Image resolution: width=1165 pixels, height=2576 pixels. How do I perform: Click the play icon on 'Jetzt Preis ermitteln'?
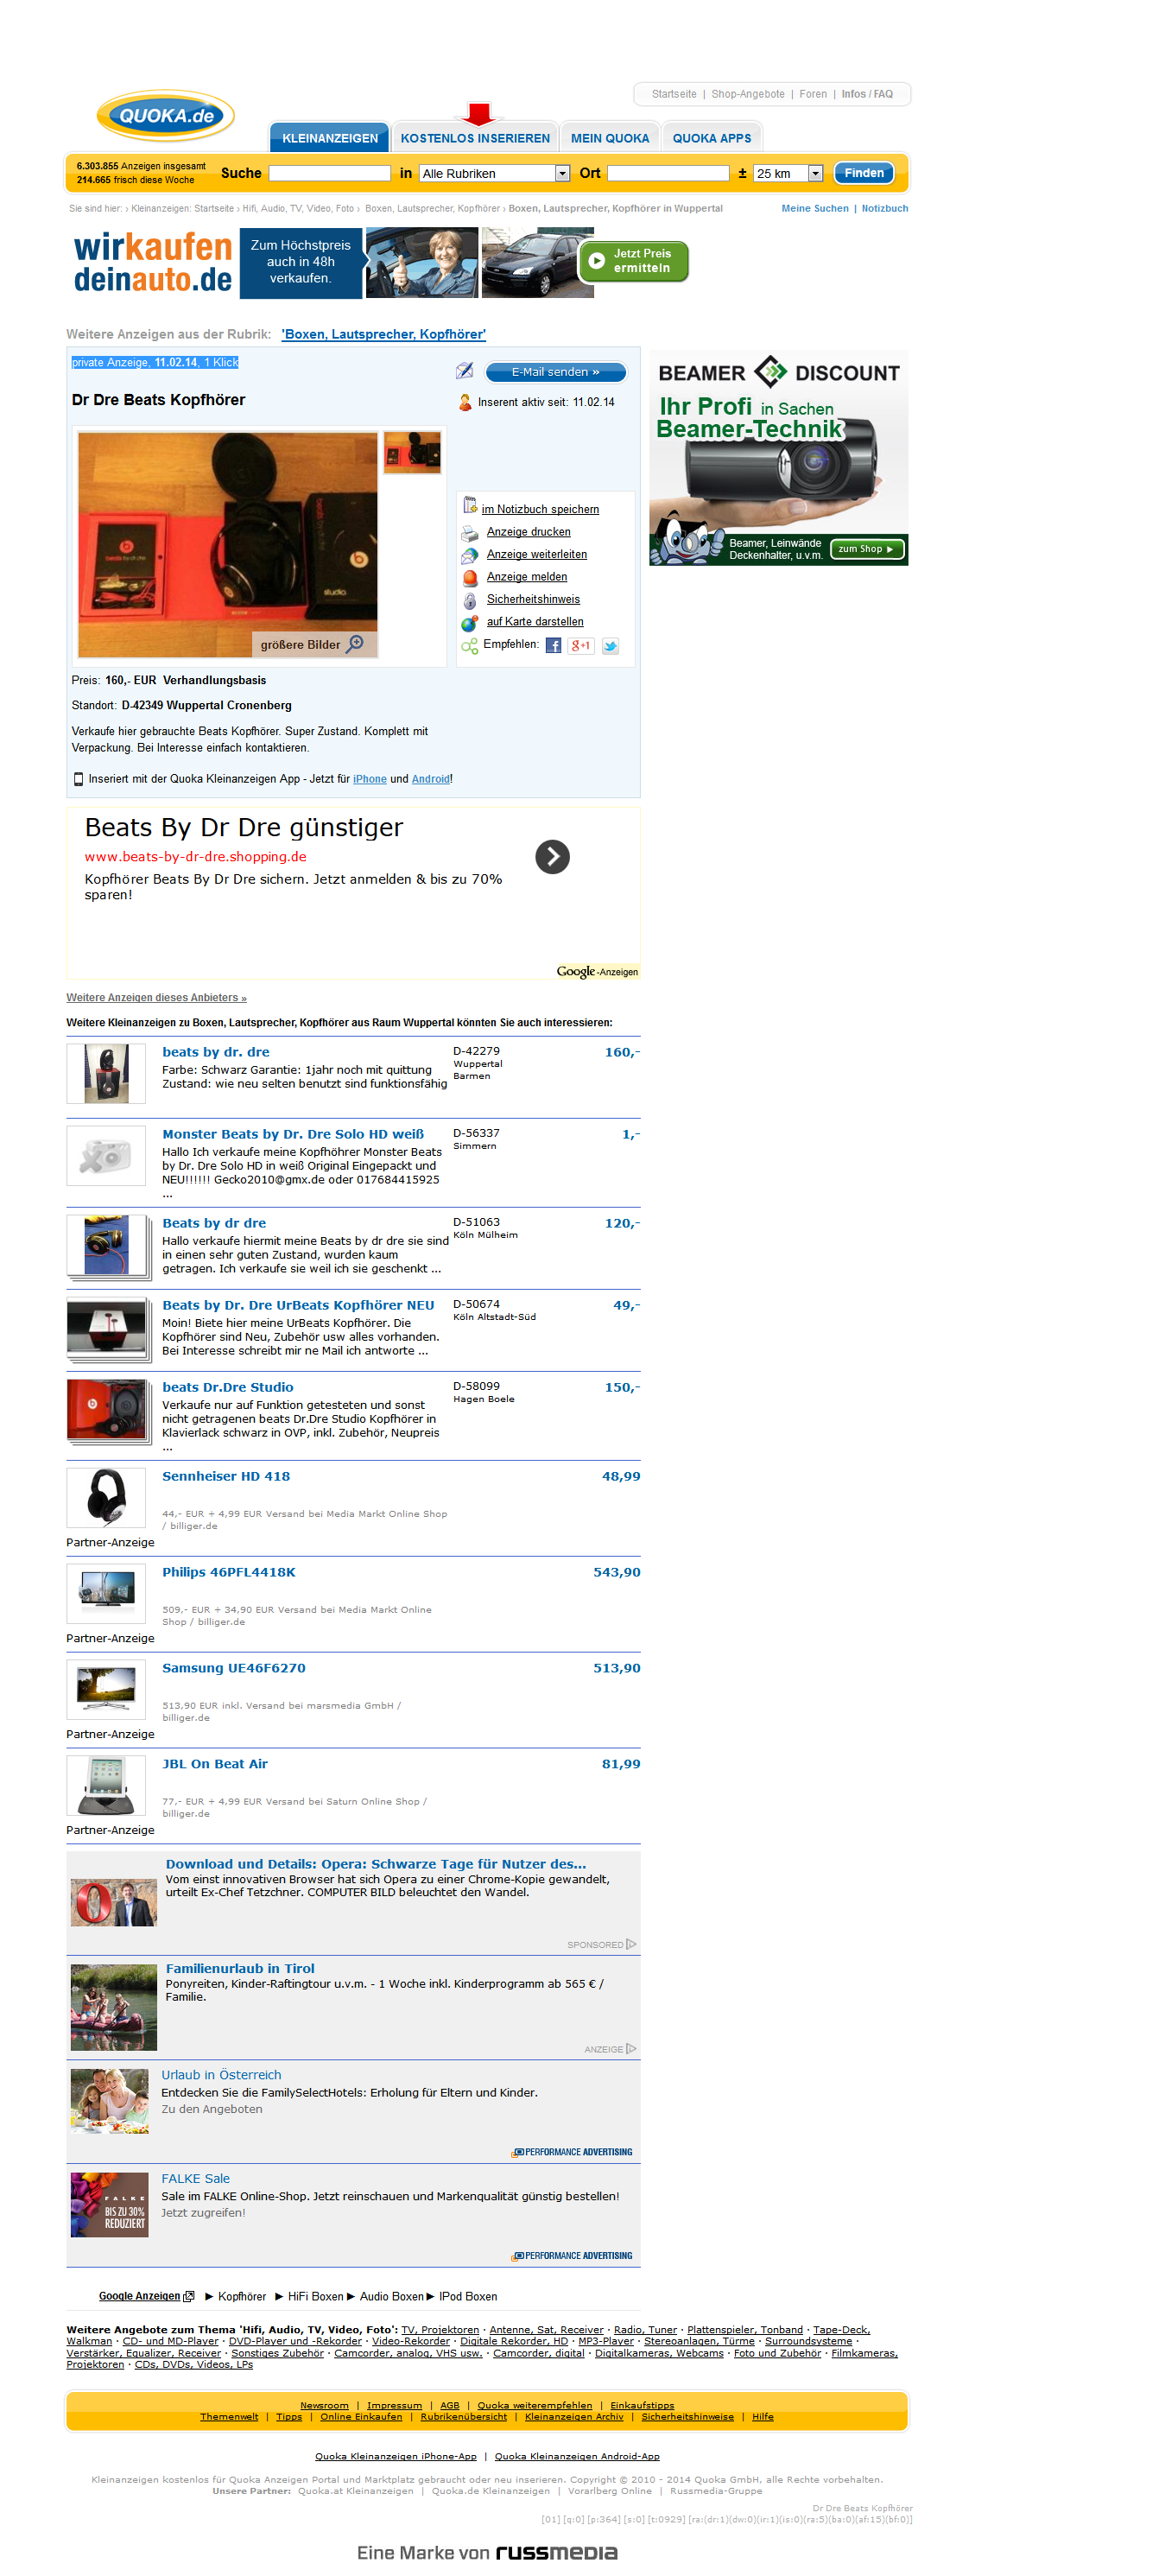pos(596,261)
